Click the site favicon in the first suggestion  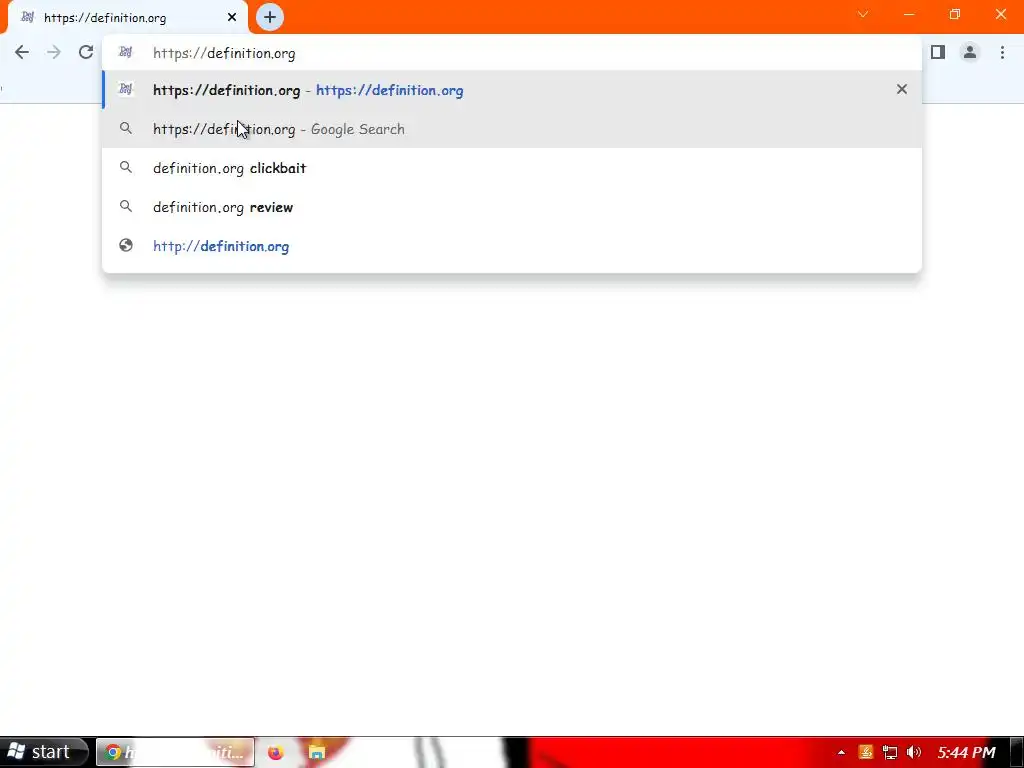pos(125,89)
